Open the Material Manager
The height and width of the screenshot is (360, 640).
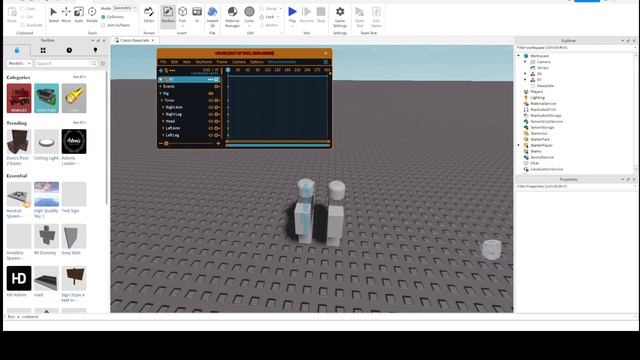pos(232,17)
